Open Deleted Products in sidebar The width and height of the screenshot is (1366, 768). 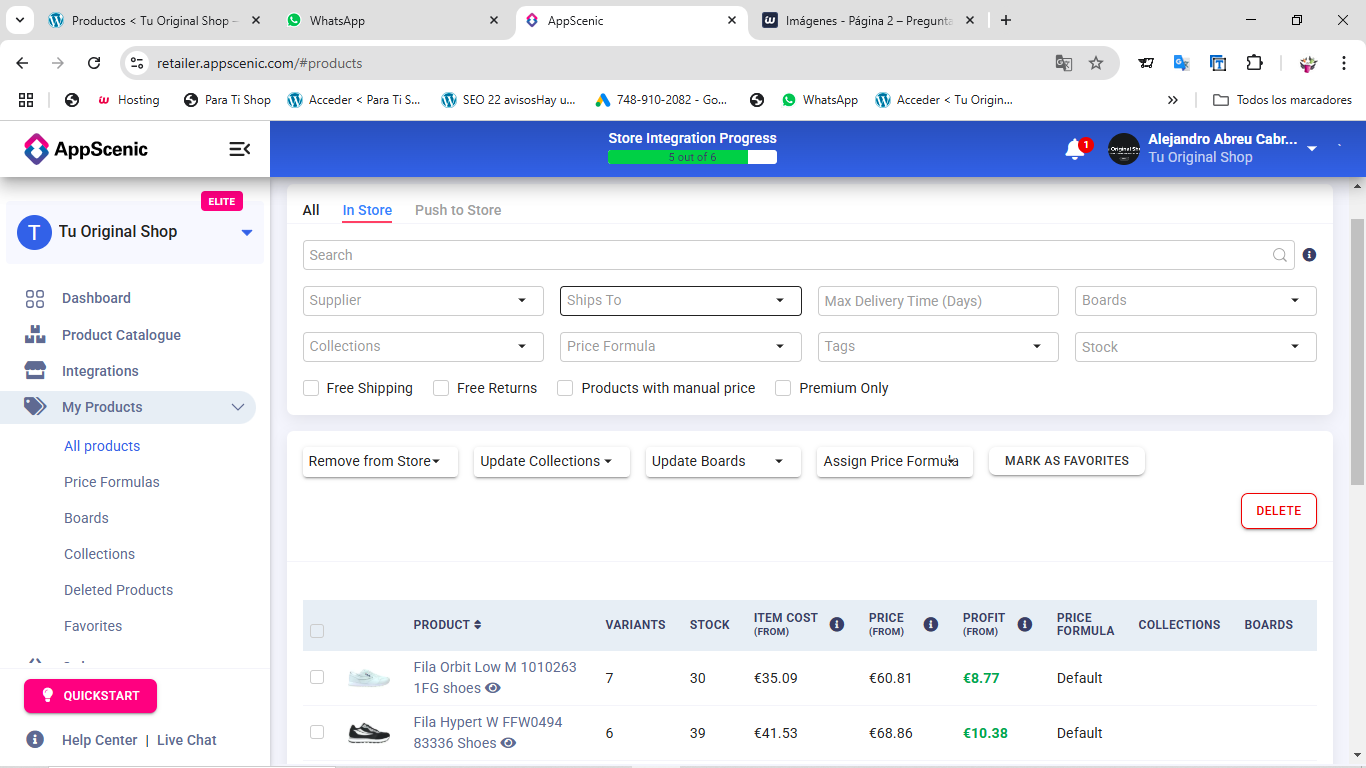[x=118, y=590]
